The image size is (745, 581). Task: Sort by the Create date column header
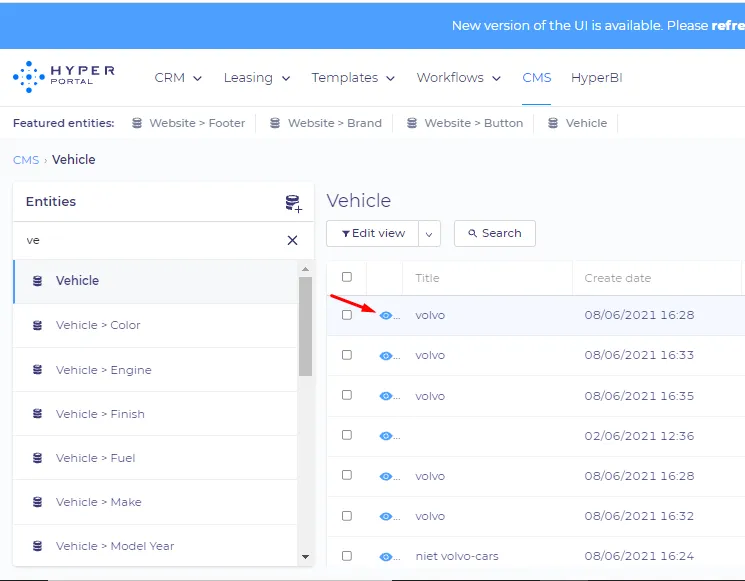pos(617,278)
